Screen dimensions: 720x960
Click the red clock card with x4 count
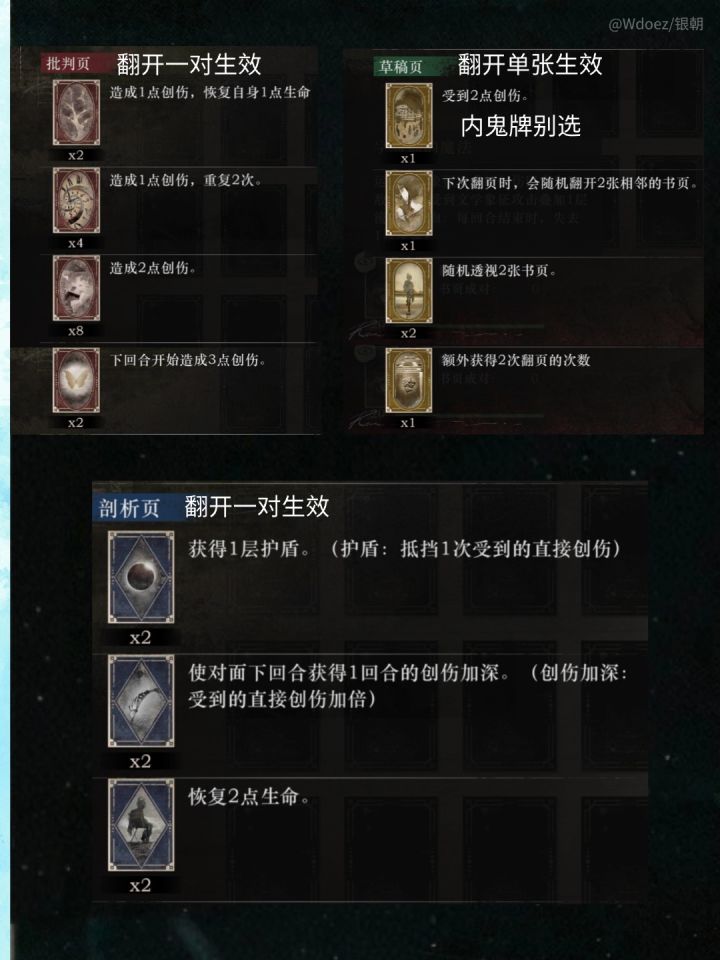click(x=76, y=201)
